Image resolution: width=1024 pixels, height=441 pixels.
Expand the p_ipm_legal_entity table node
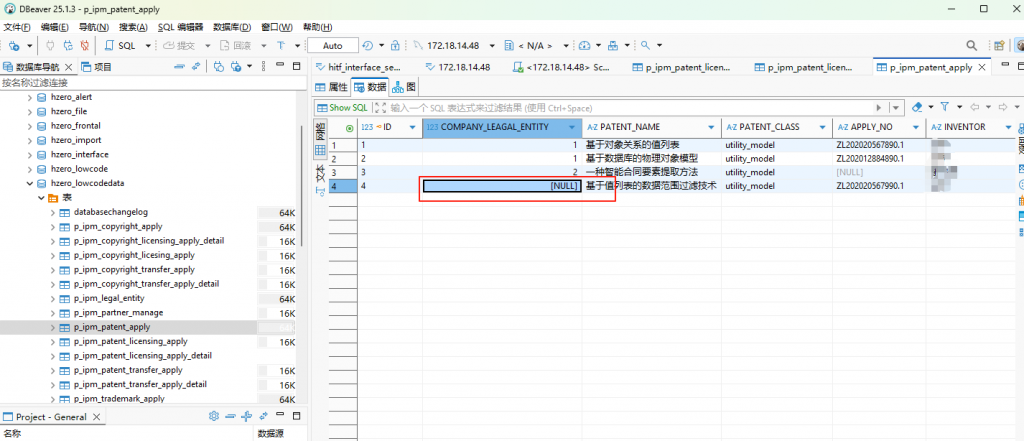(52, 299)
